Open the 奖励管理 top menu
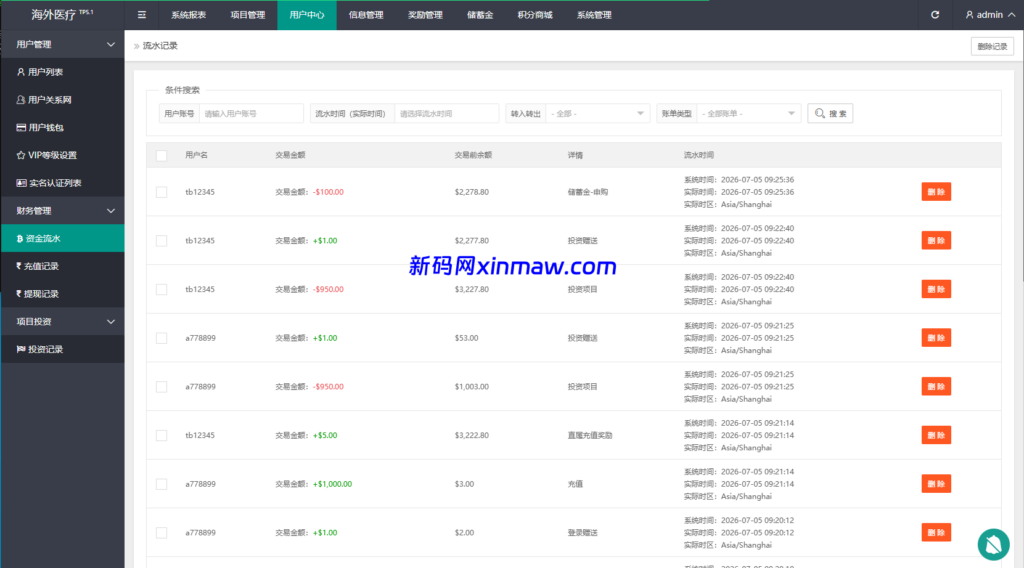Viewport: 1024px width, 568px height. [x=425, y=15]
